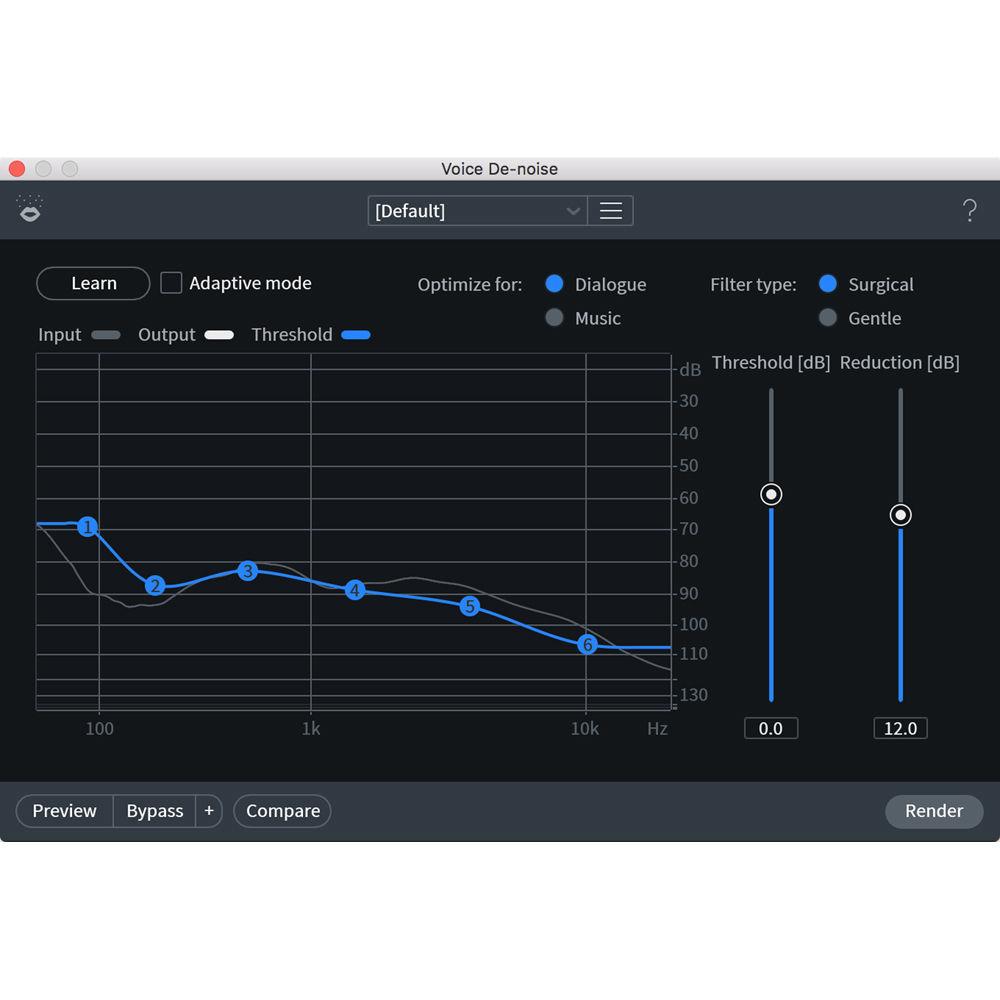Click node 6 on the threshold curve

click(x=587, y=645)
